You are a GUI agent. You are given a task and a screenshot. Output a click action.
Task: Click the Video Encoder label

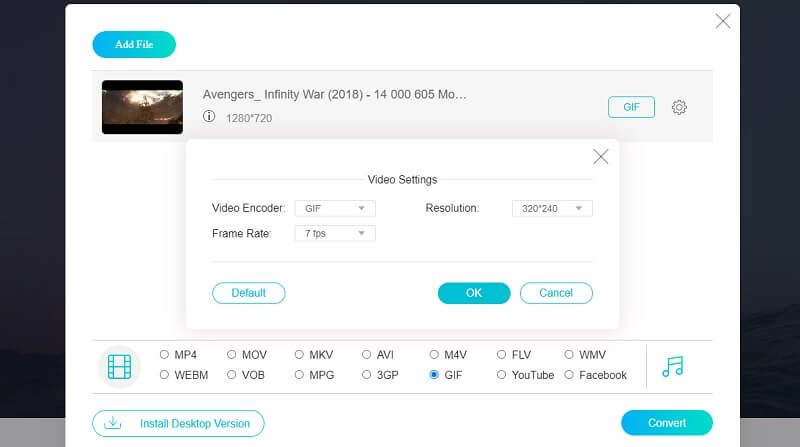pos(248,208)
